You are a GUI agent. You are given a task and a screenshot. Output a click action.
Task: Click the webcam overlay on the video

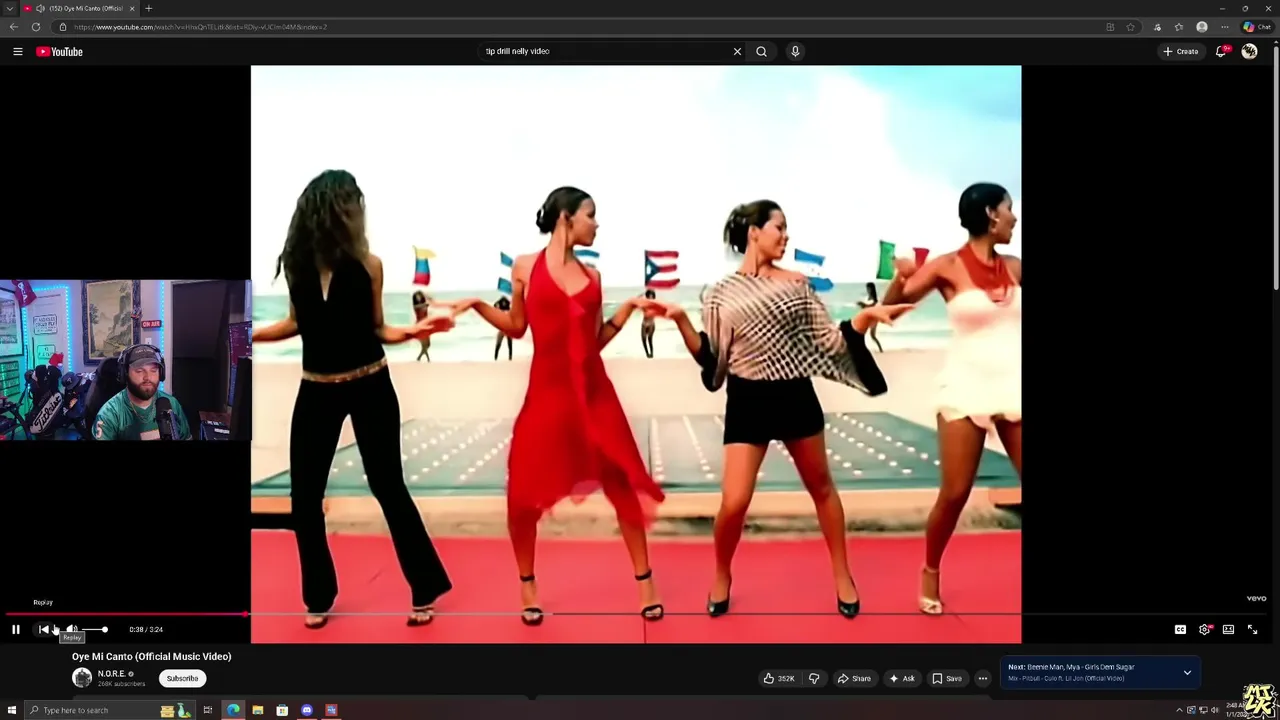(x=125, y=360)
